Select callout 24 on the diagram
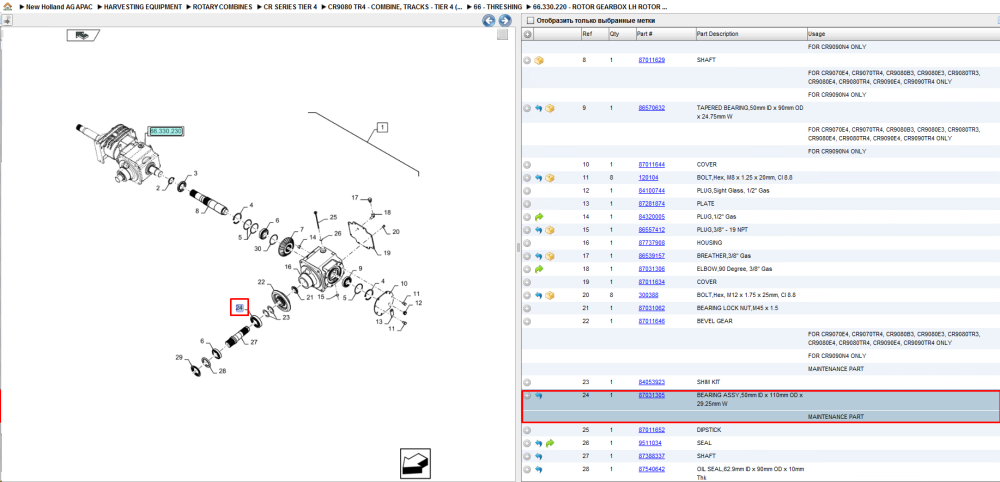Image resolution: width=1000 pixels, height=482 pixels. click(239, 308)
